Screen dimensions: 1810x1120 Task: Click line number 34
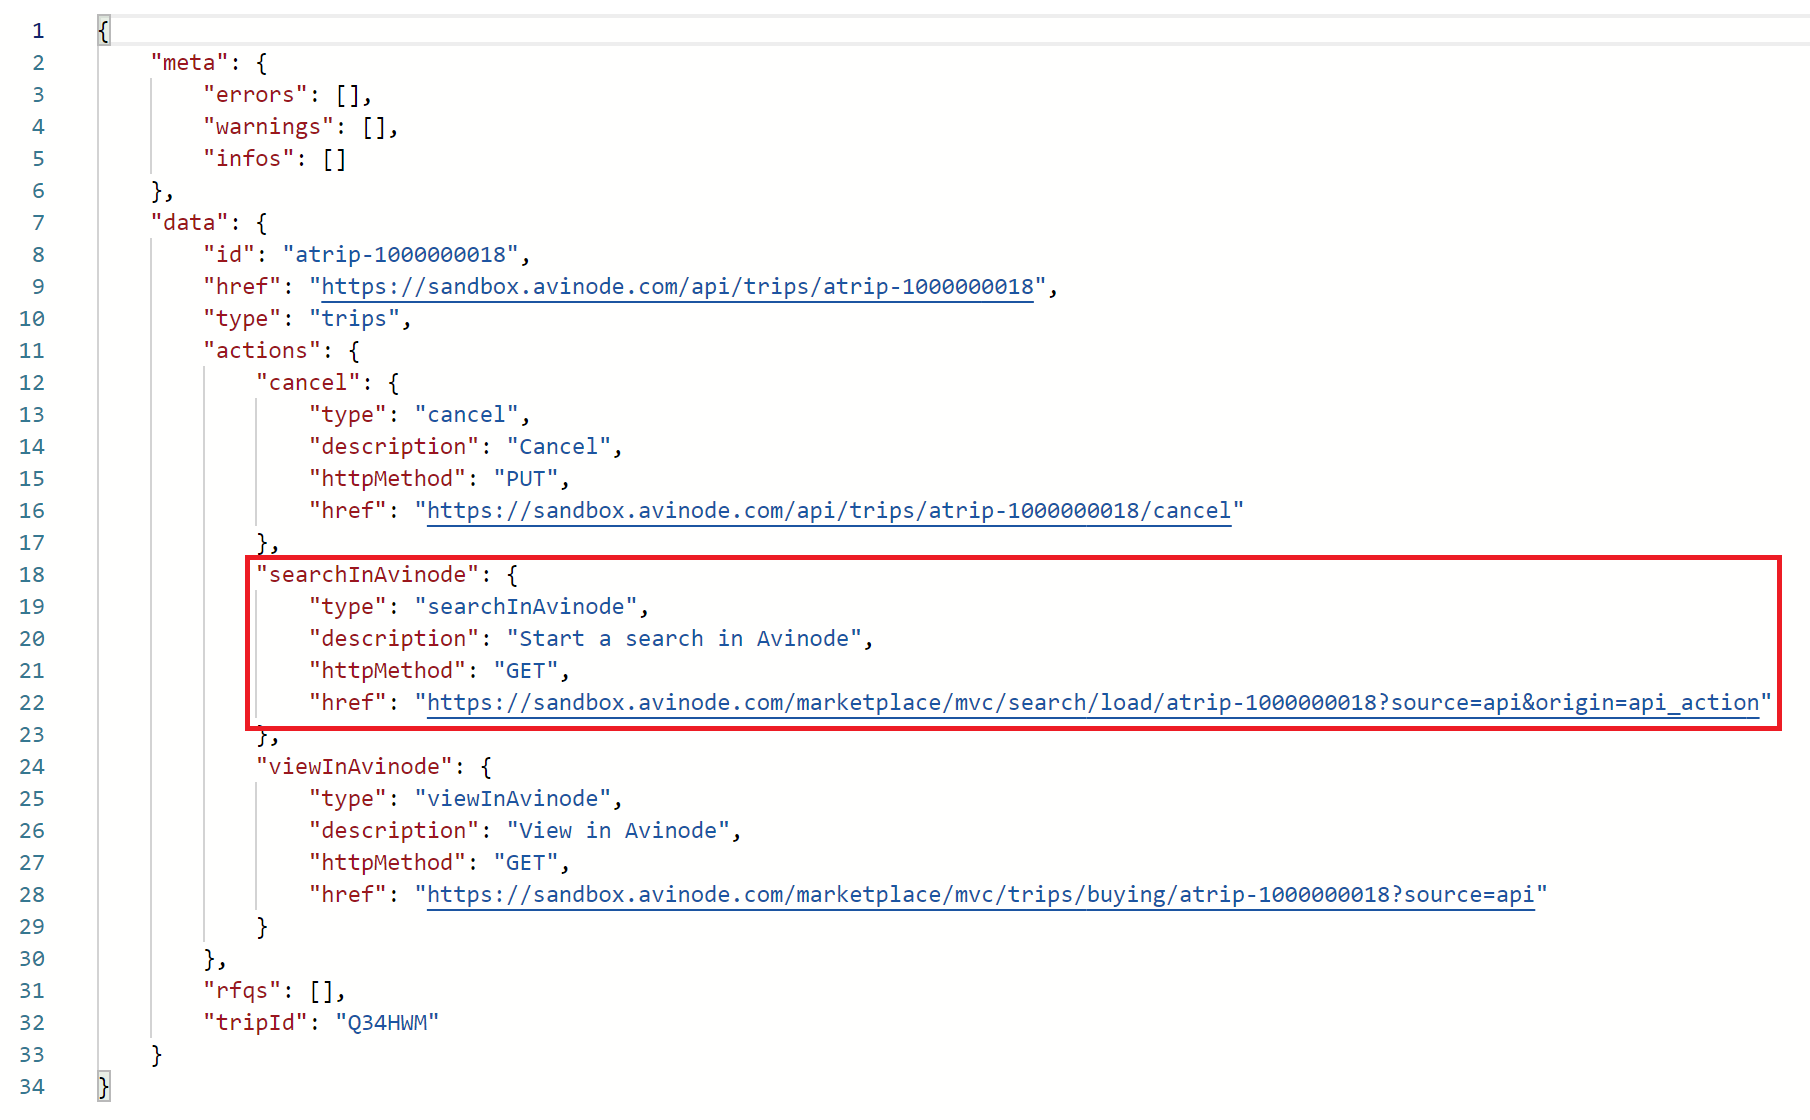pos(32,1087)
